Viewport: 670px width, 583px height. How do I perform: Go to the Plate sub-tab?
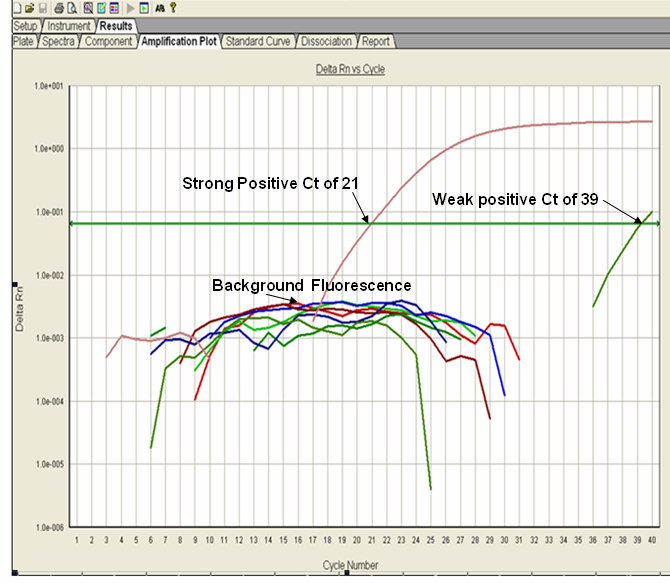24,41
